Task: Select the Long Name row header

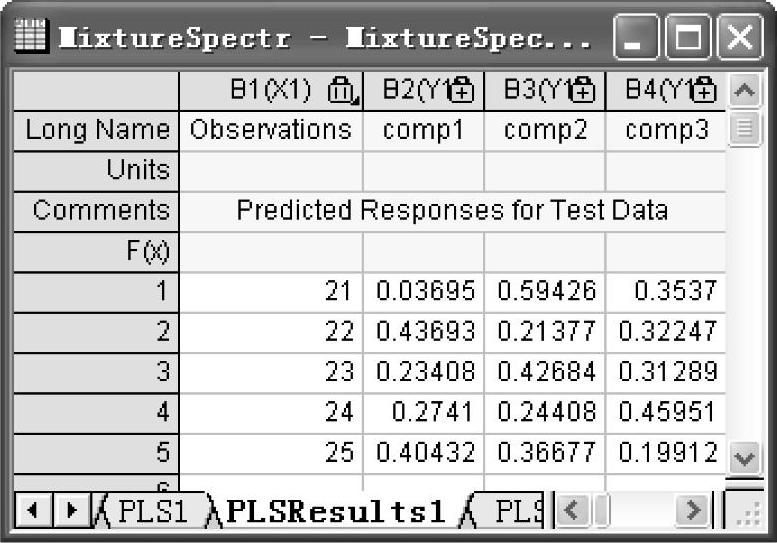Action: click(x=96, y=130)
